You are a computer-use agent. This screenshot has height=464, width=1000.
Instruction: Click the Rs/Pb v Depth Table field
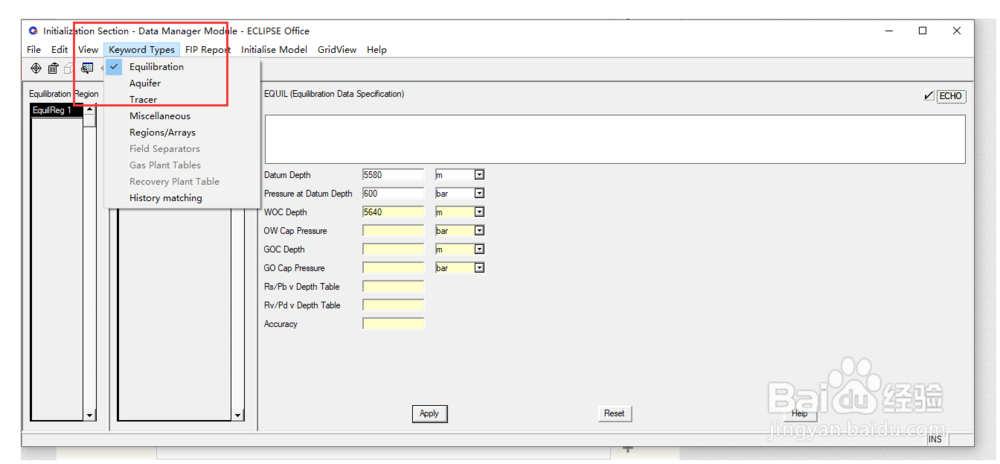click(x=393, y=286)
